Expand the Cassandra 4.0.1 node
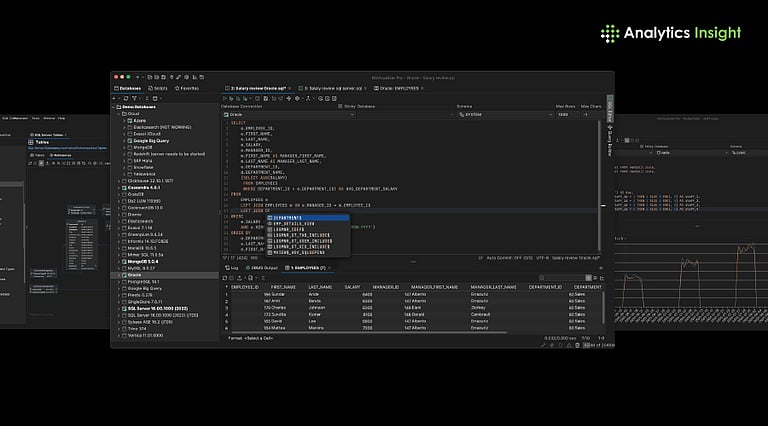The image size is (768, 426). point(119,188)
